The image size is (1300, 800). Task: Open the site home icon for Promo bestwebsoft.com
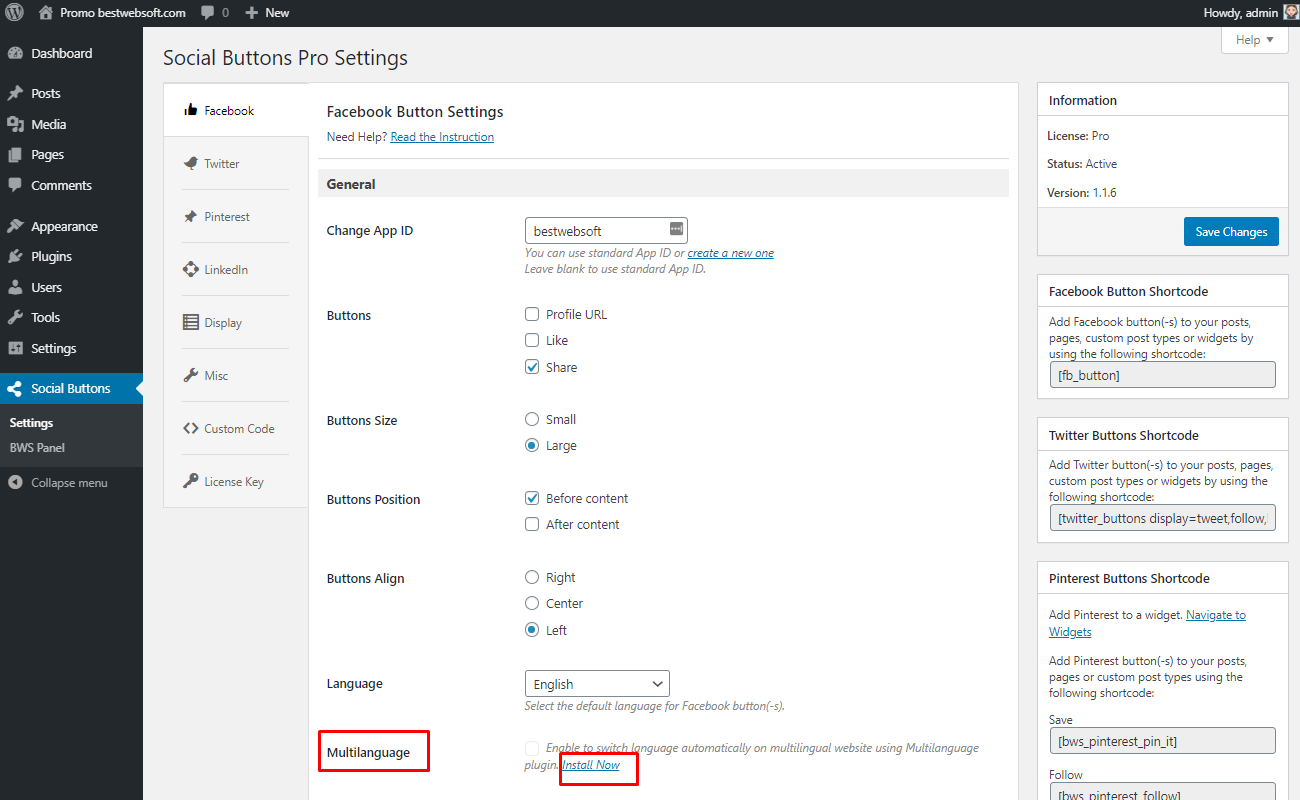46,13
